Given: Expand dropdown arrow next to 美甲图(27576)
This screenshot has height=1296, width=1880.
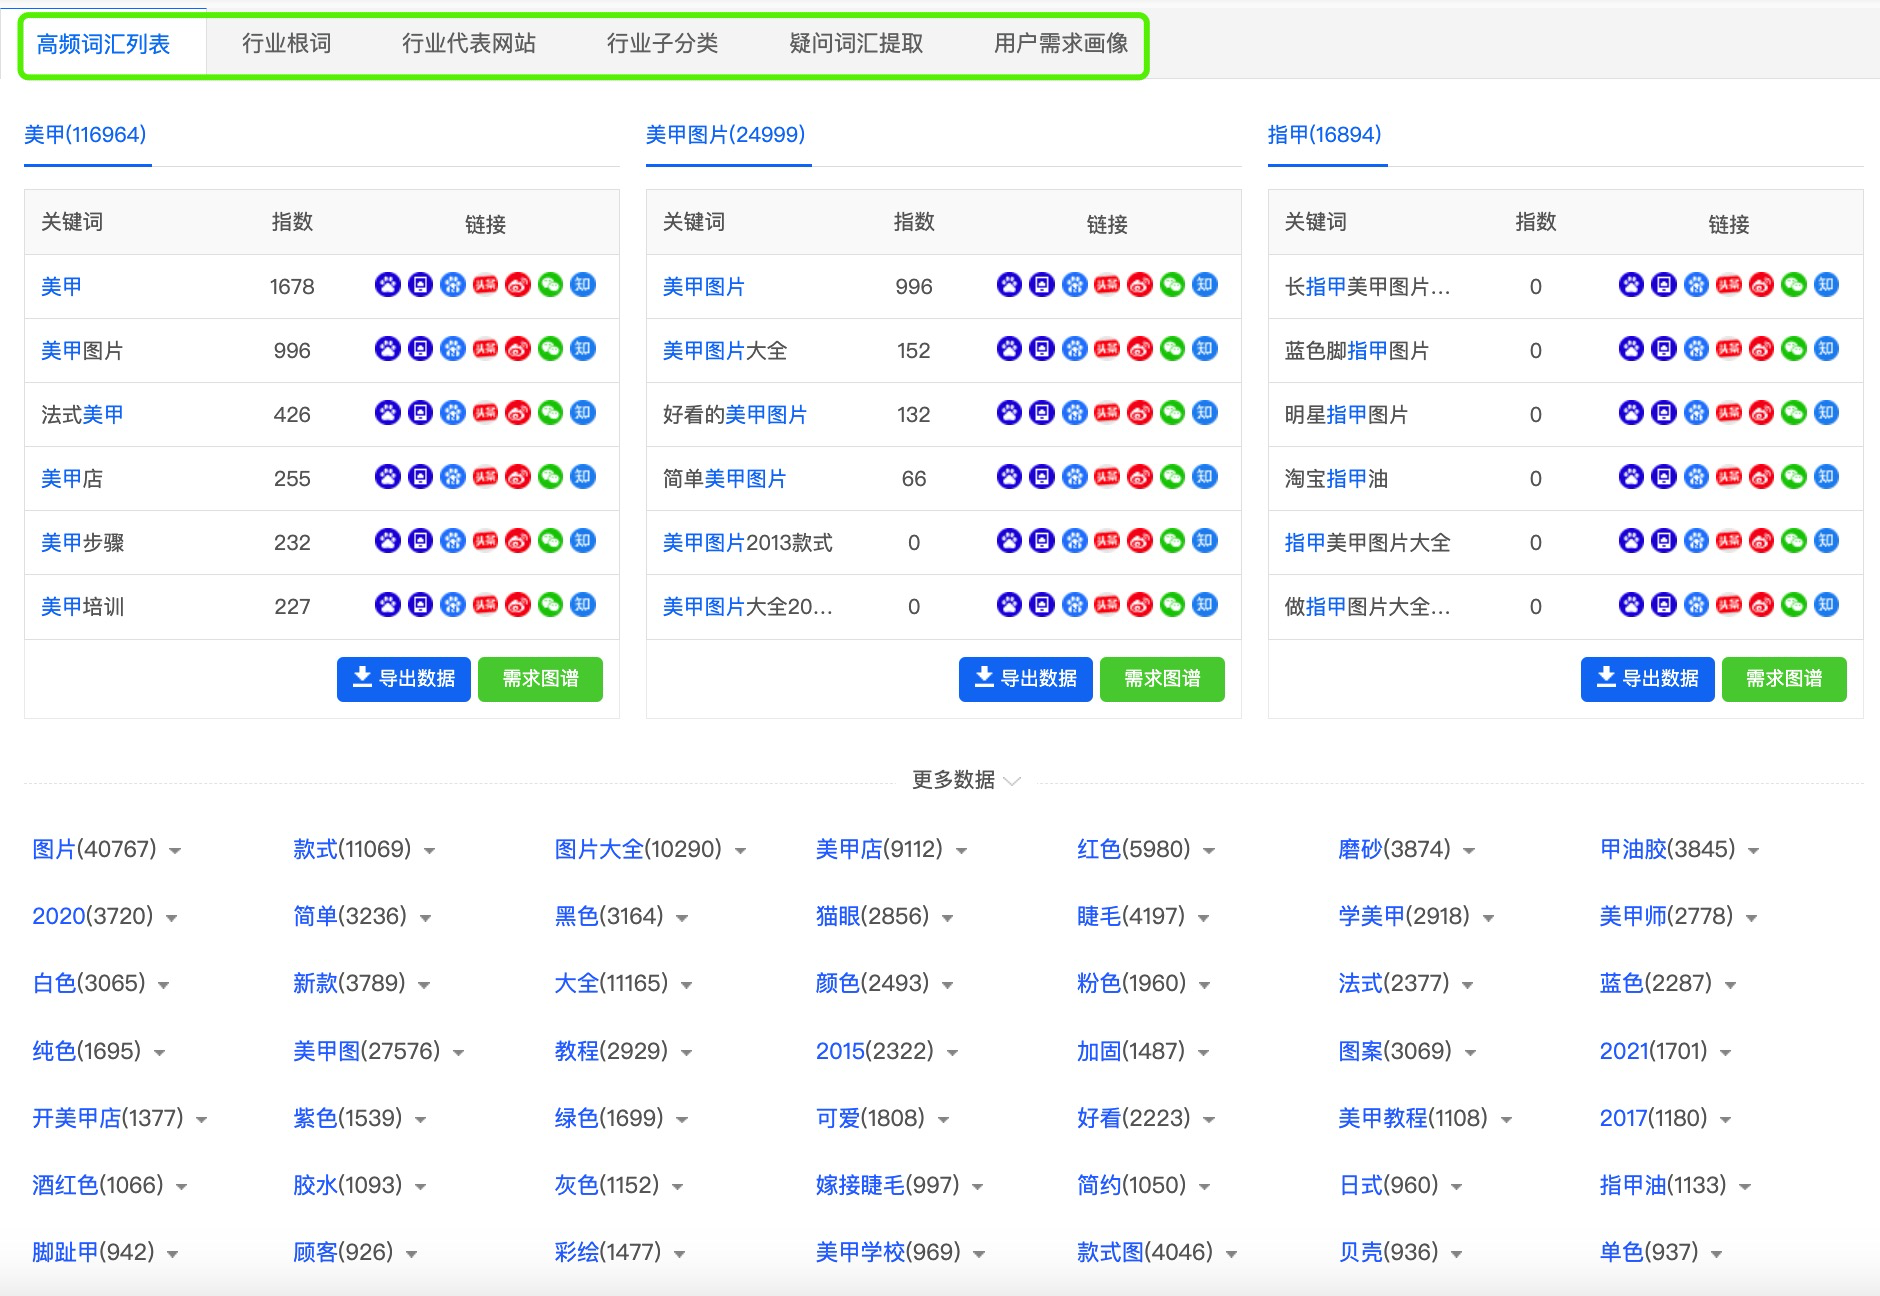Looking at the screenshot, I should [458, 1053].
